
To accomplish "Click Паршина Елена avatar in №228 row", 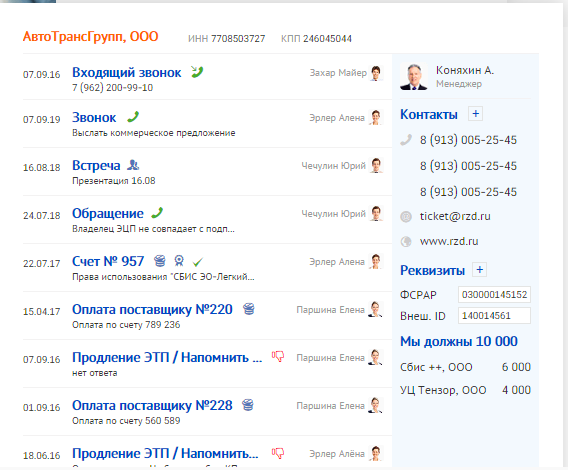I will [375, 405].
